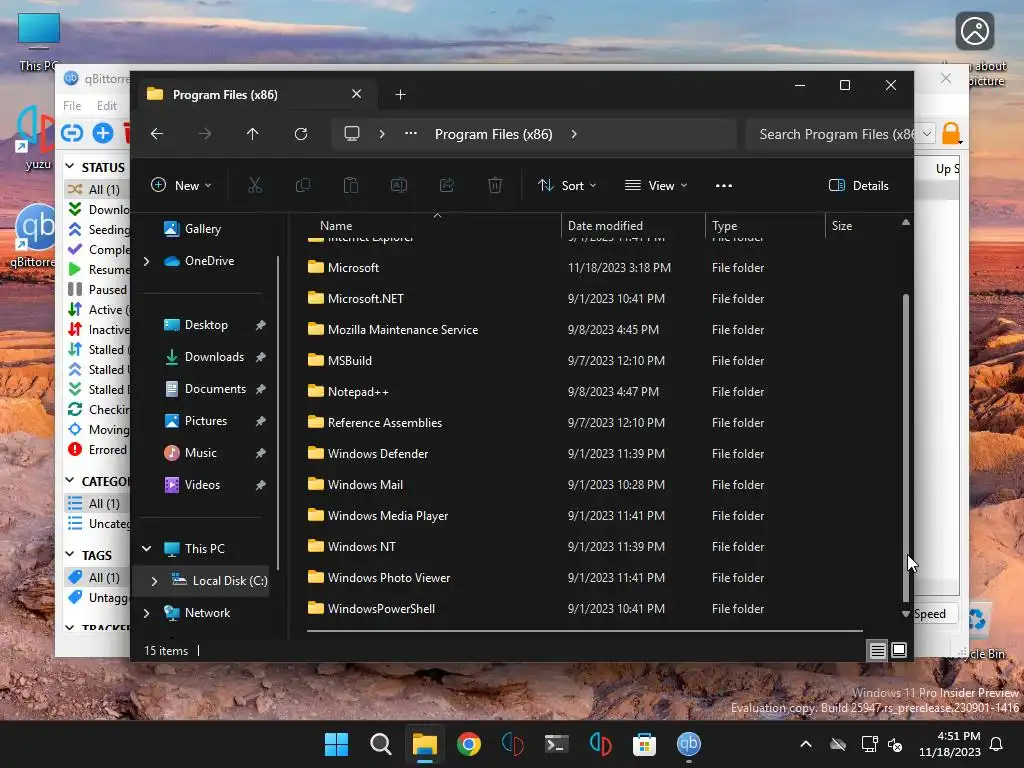Click the clock showing 4:51 PM
Viewport: 1024px width, 768px height.
point(958,736)
